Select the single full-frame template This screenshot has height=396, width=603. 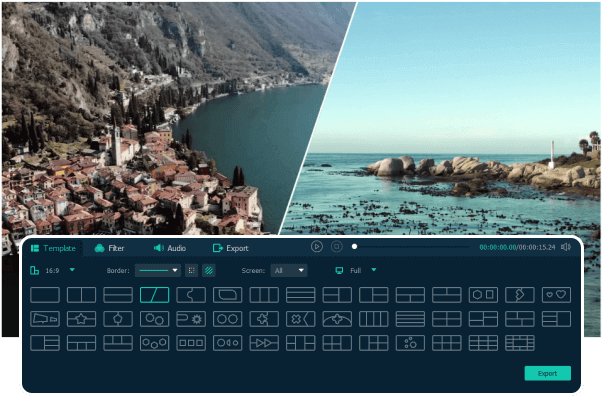click(45, 295)
